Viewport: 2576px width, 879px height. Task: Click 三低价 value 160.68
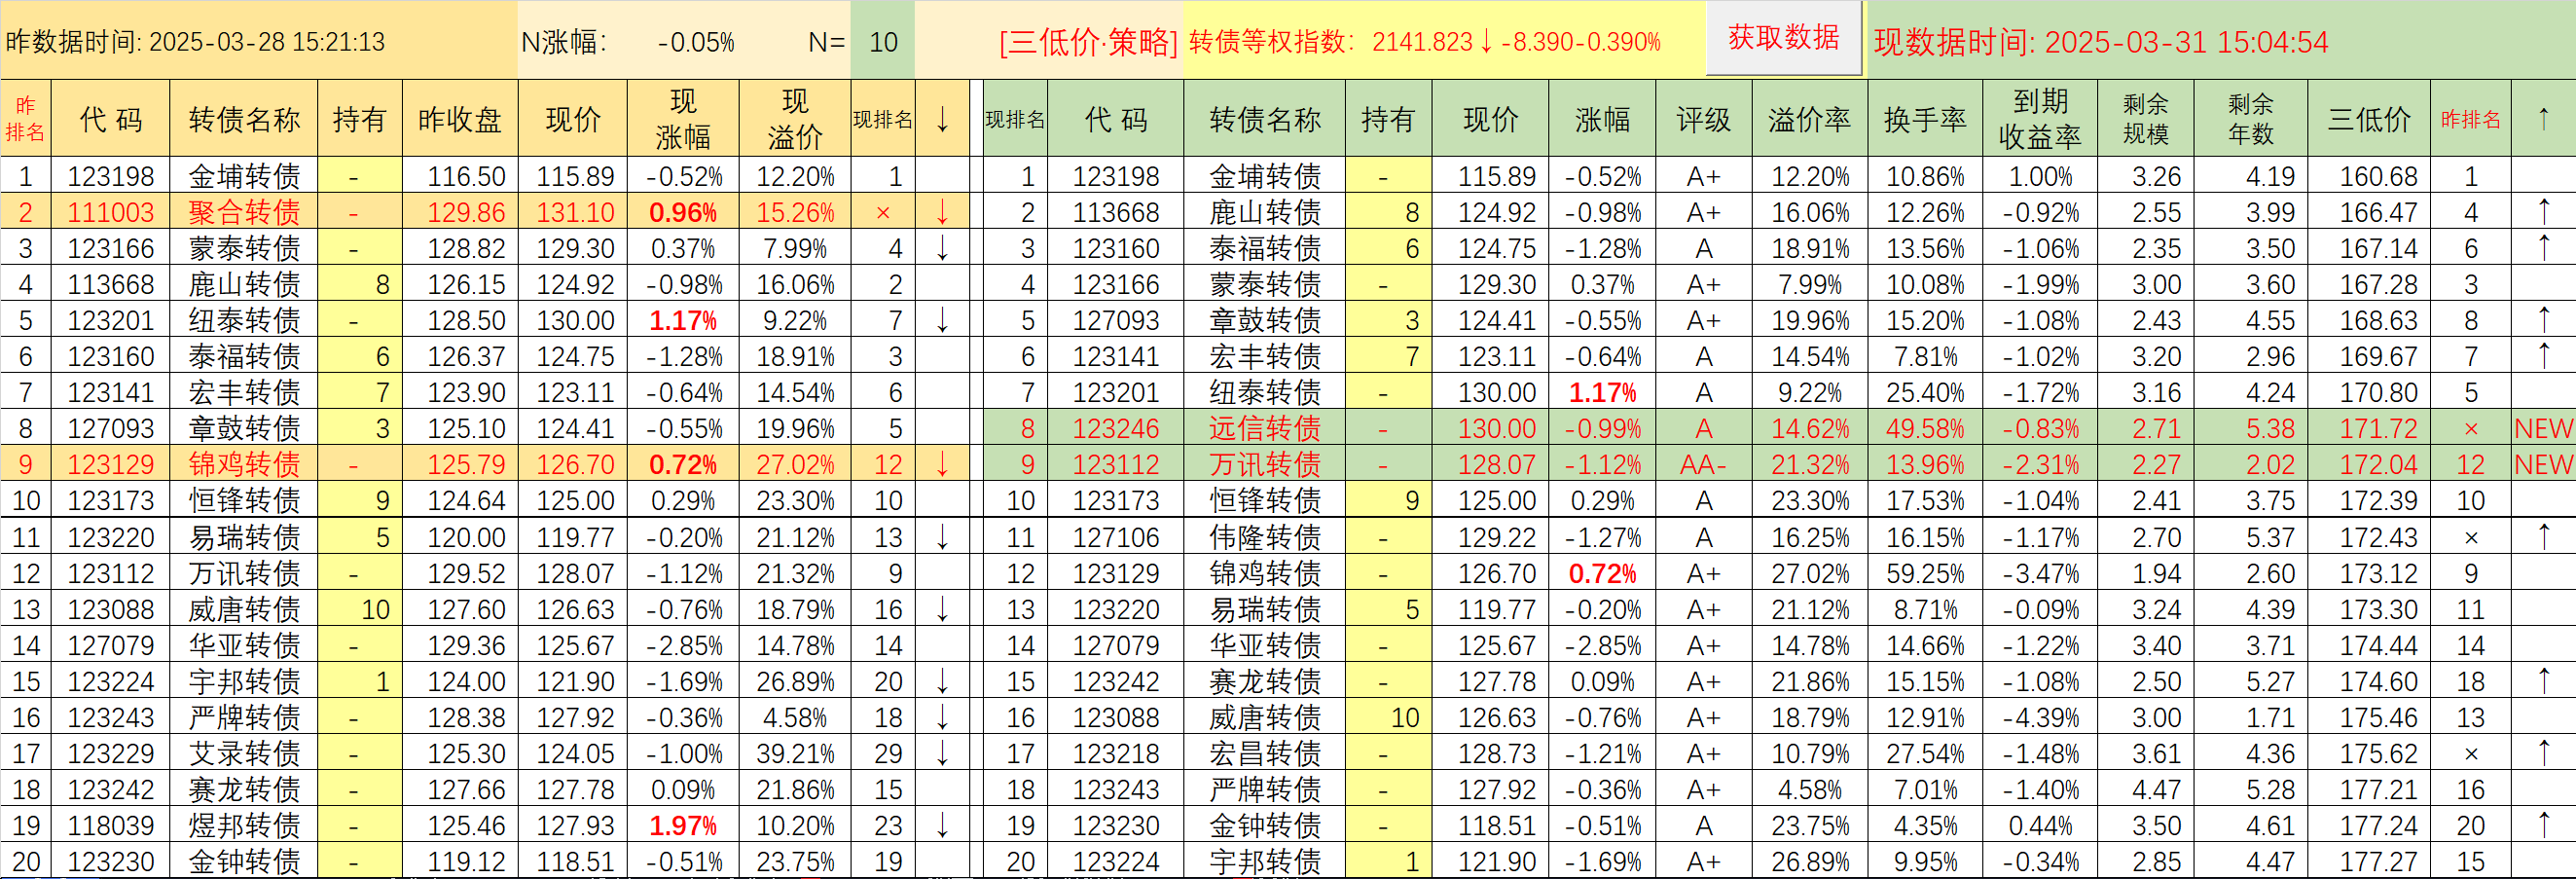tap(2378, 177)
